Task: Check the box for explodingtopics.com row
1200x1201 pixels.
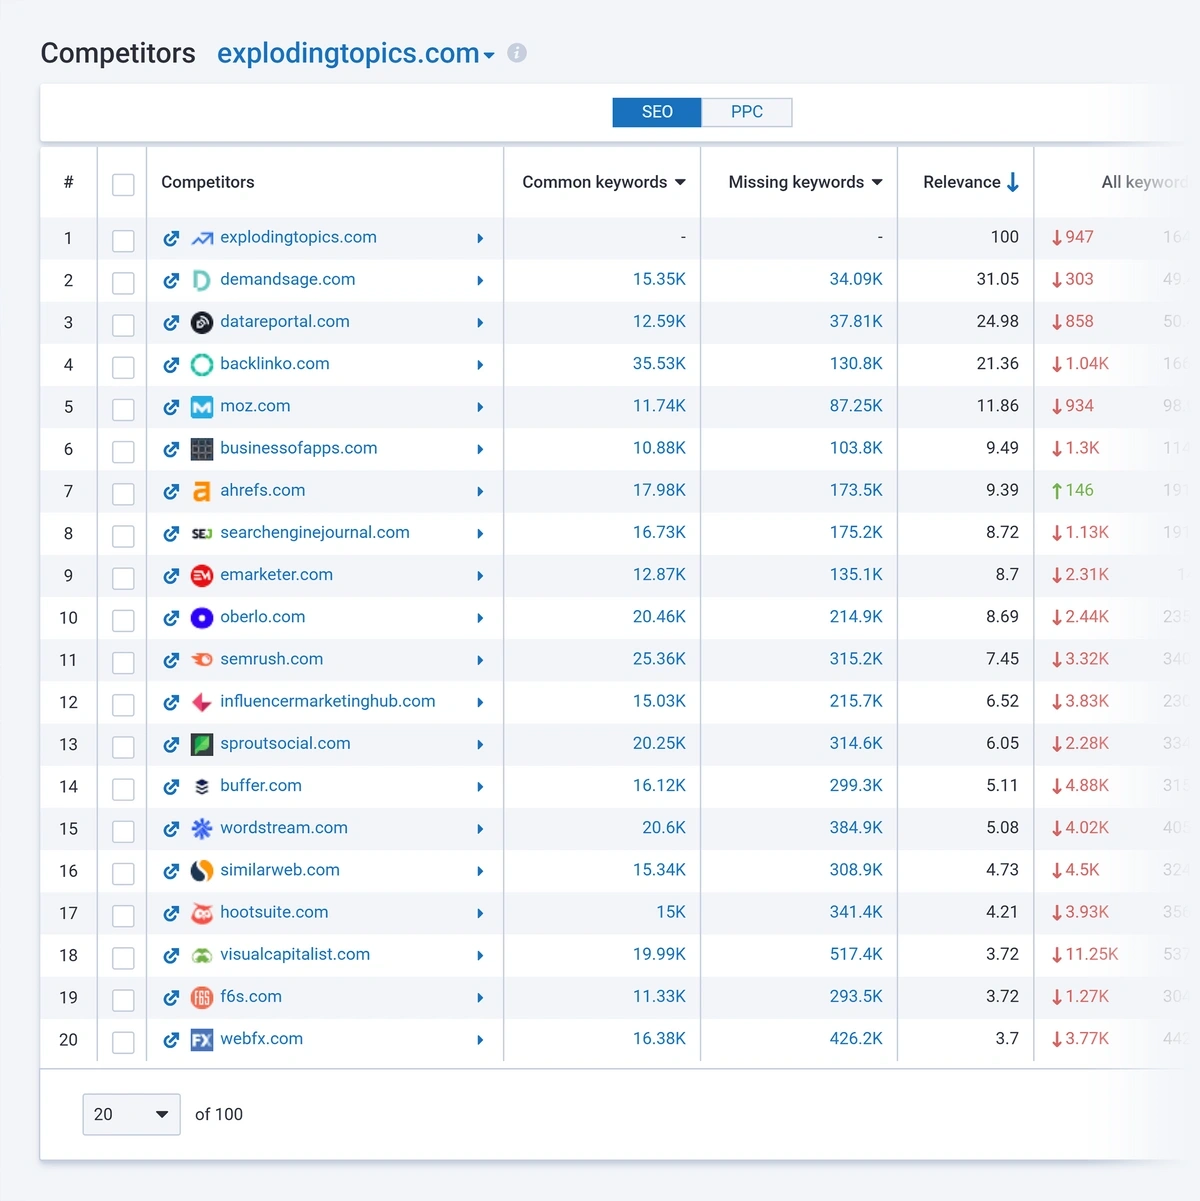Action: (x=123, y=240)
